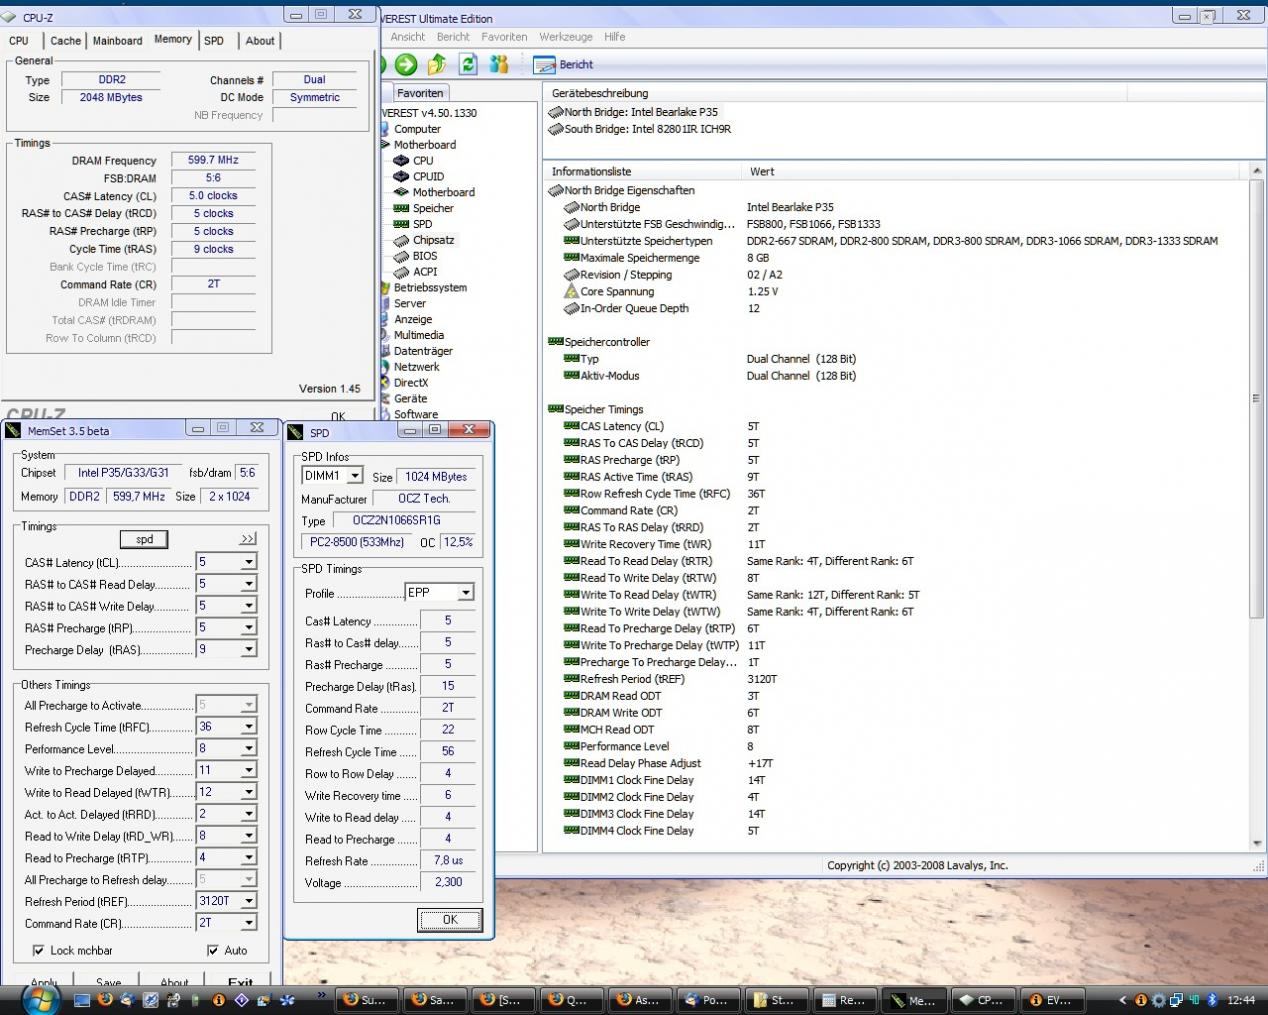Select Betriebssystem in the EVEREST tree
1268x1015 pixels.
430,288
